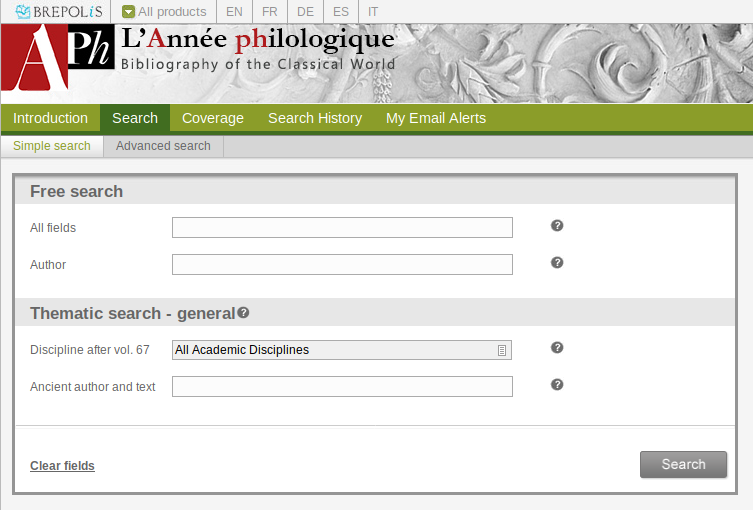Switch language to IT
This screenshot has width=753, height=510.
tap(373, 12)
